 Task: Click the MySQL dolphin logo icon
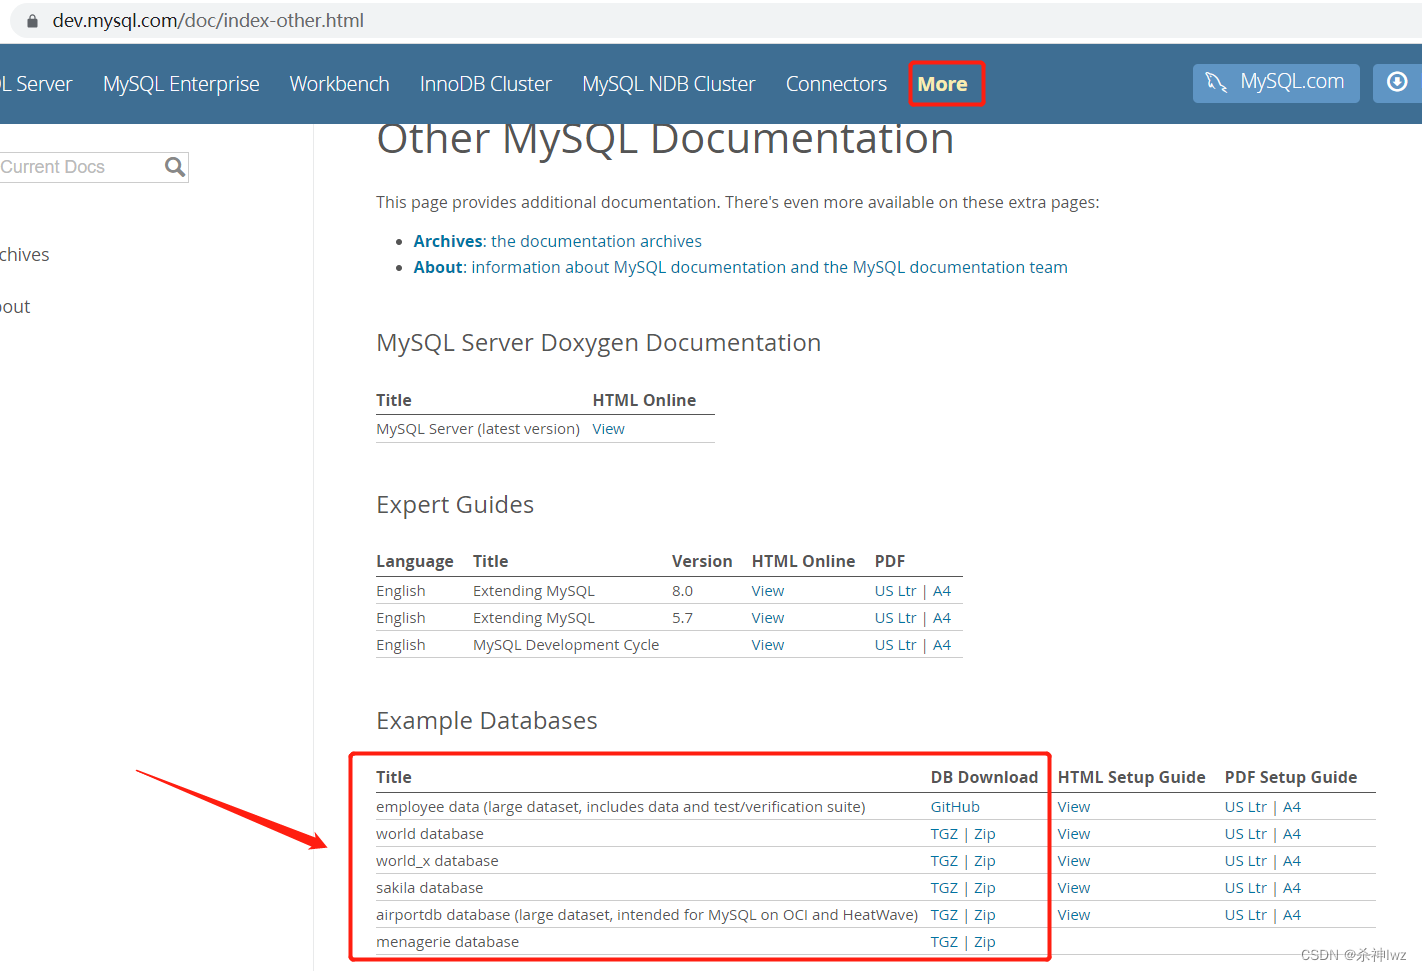[x=1216, y=83]
